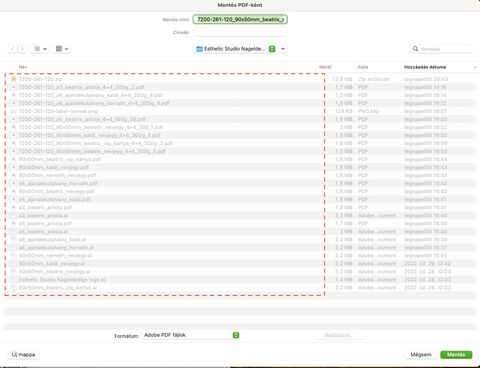Click date cell 2022. júl. 29. 12:42
Viewport: 480px width, 368px height.
(427, 263)
